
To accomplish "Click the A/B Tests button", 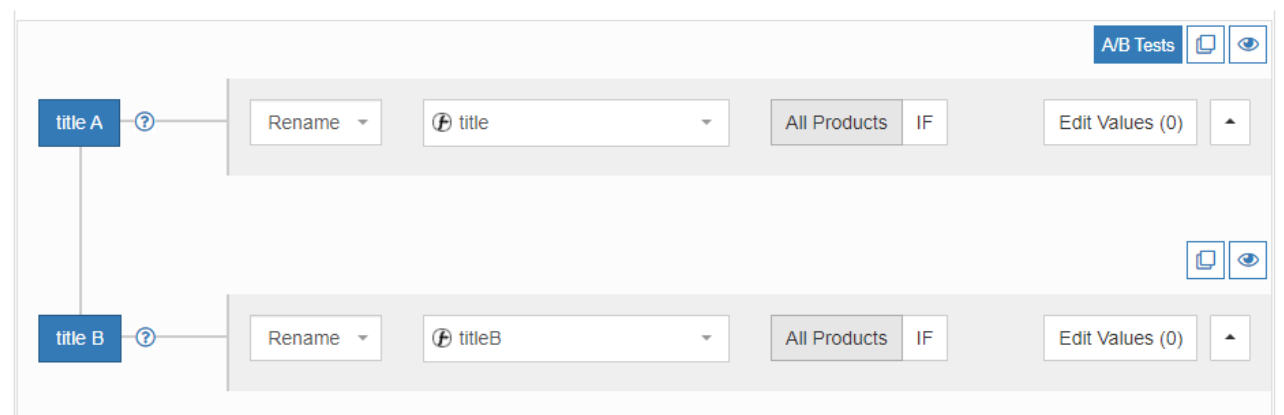I will click(x=1137, y=45).
